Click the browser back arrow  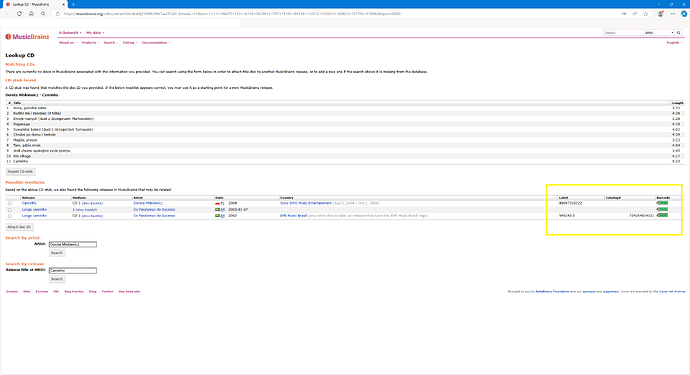click(x=7, y=14)
